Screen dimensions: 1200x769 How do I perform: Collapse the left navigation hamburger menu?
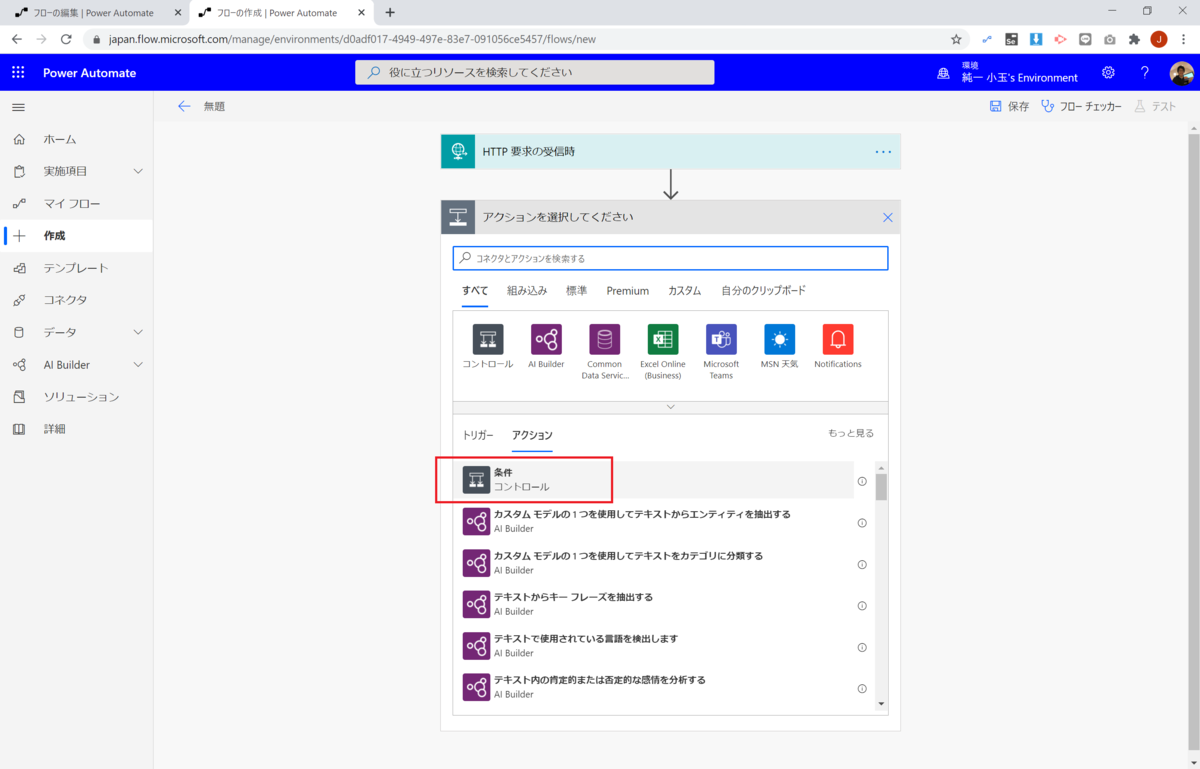tap(18, 107)
